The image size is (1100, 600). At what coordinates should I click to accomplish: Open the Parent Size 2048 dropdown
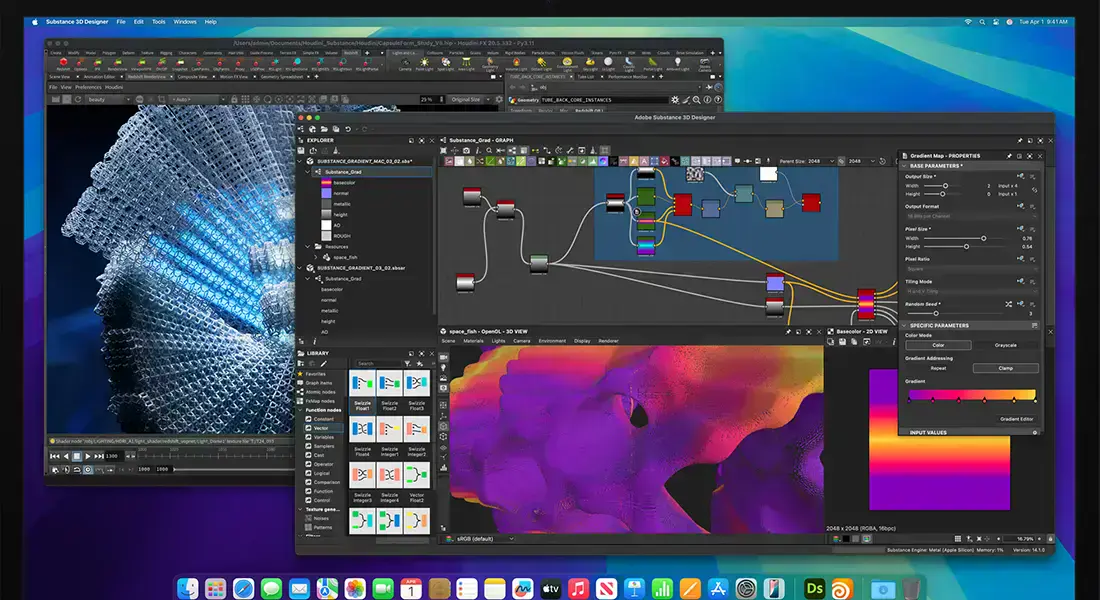(x=821, y=161)
